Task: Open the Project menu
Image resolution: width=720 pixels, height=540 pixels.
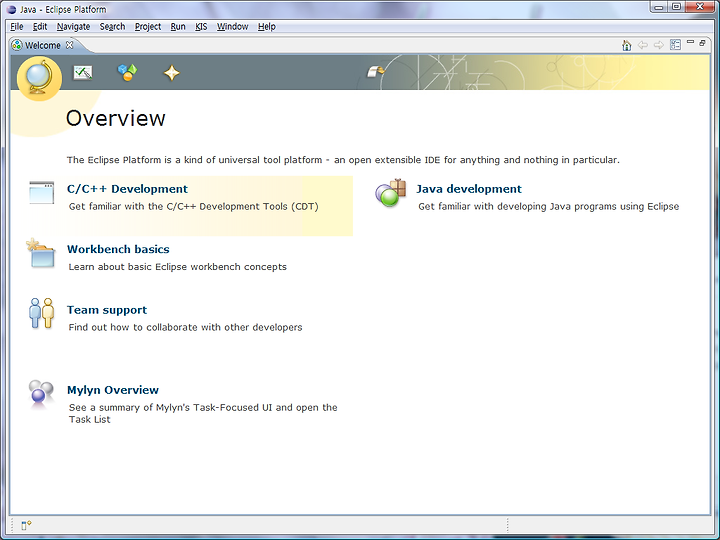Action: pos(148,27)
